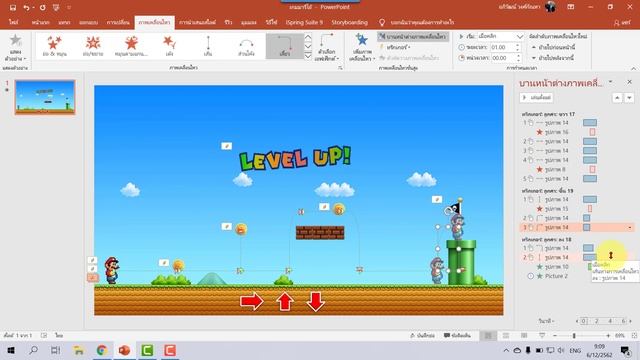Open the iSpring Suite 9 tab
The width and height of the screenshot is (640, 360).
click(304, 22)
